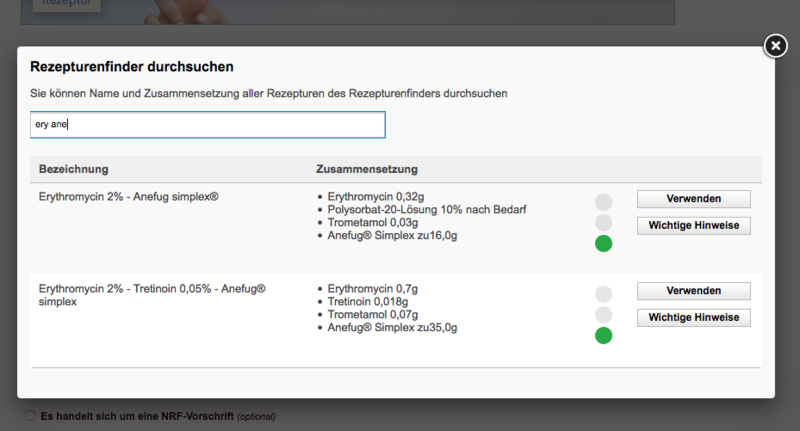
Task: Click the top gray status light in first row
Action: [x=603, y=202]
